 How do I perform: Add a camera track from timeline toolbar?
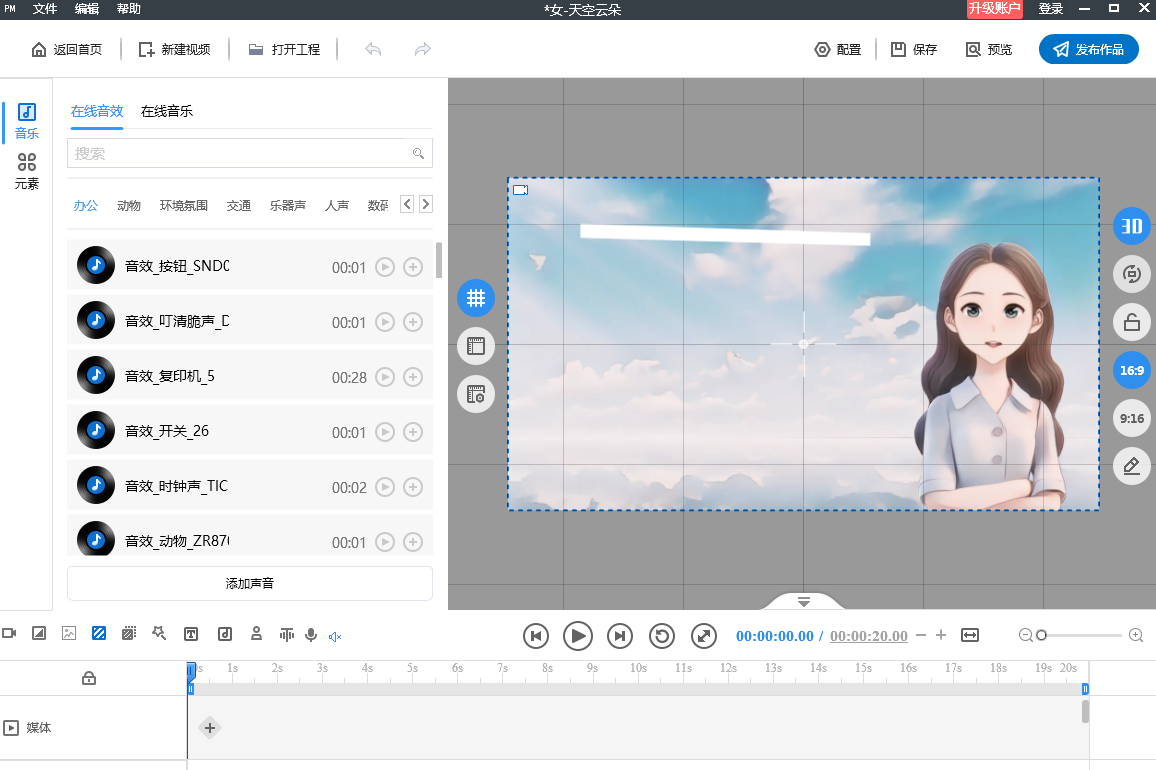[x=10, y=634]
